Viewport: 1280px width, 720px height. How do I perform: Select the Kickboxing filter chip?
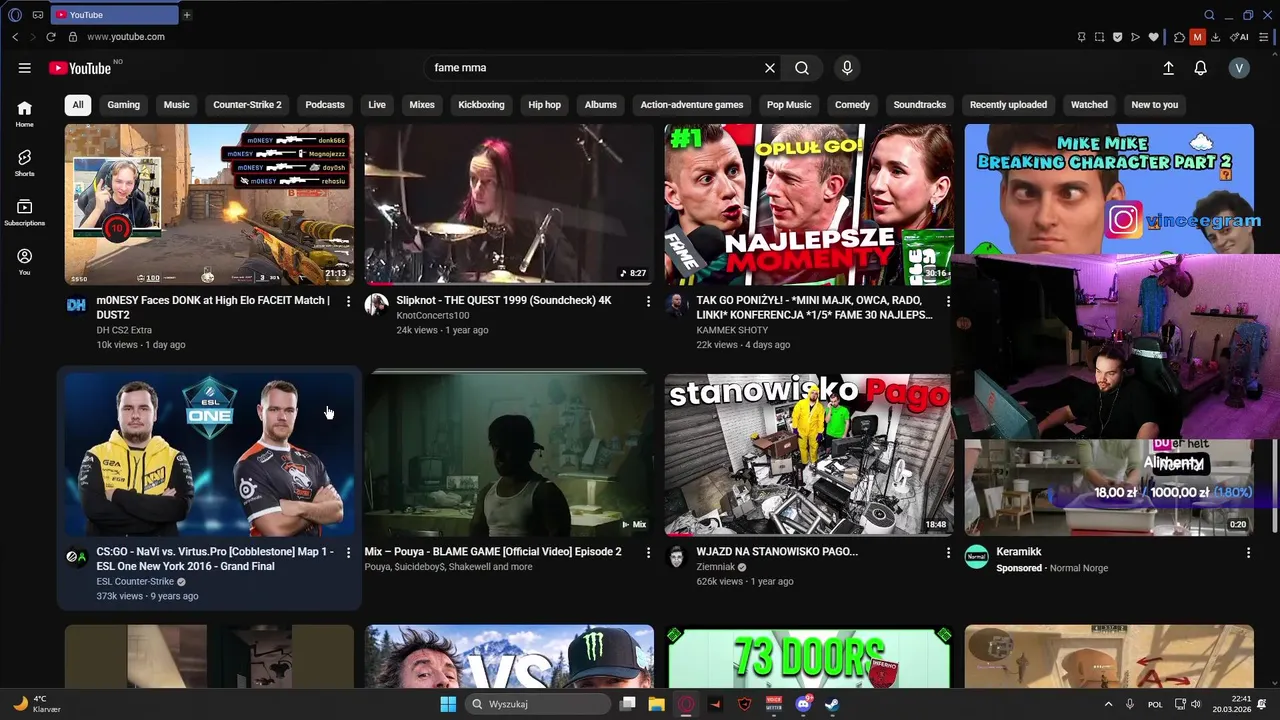[481, 104]
